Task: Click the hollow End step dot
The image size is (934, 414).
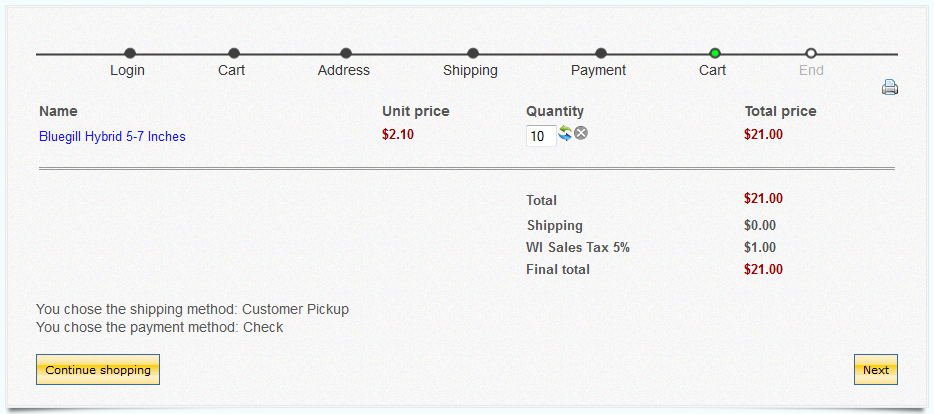Action: (811, 54)
